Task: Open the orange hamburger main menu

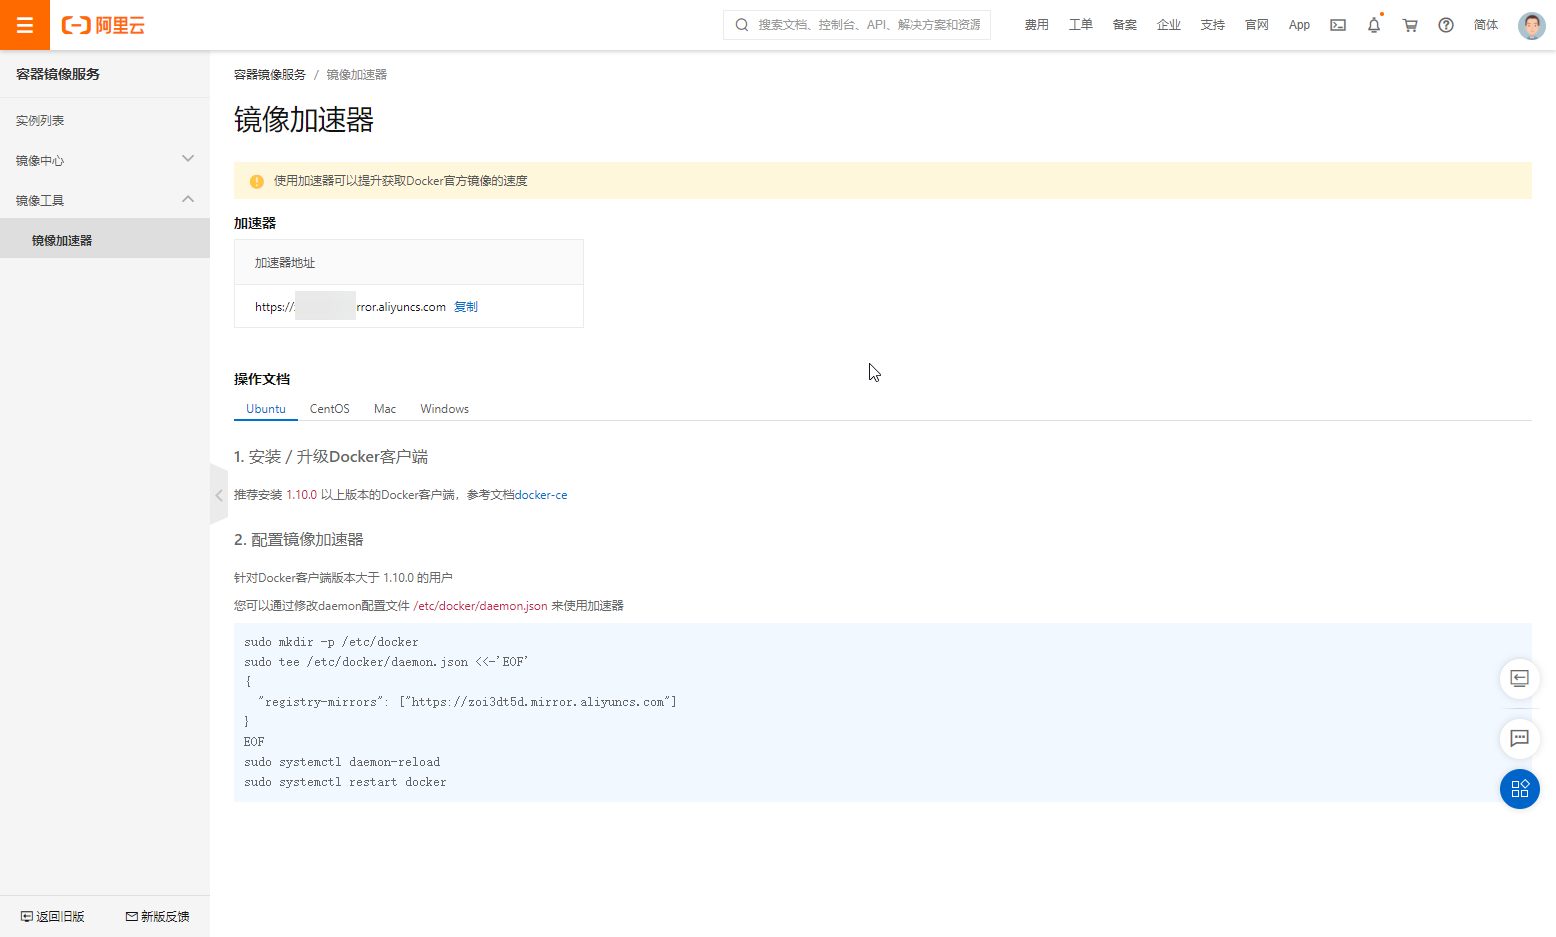Action: click(x=25, y=25)
